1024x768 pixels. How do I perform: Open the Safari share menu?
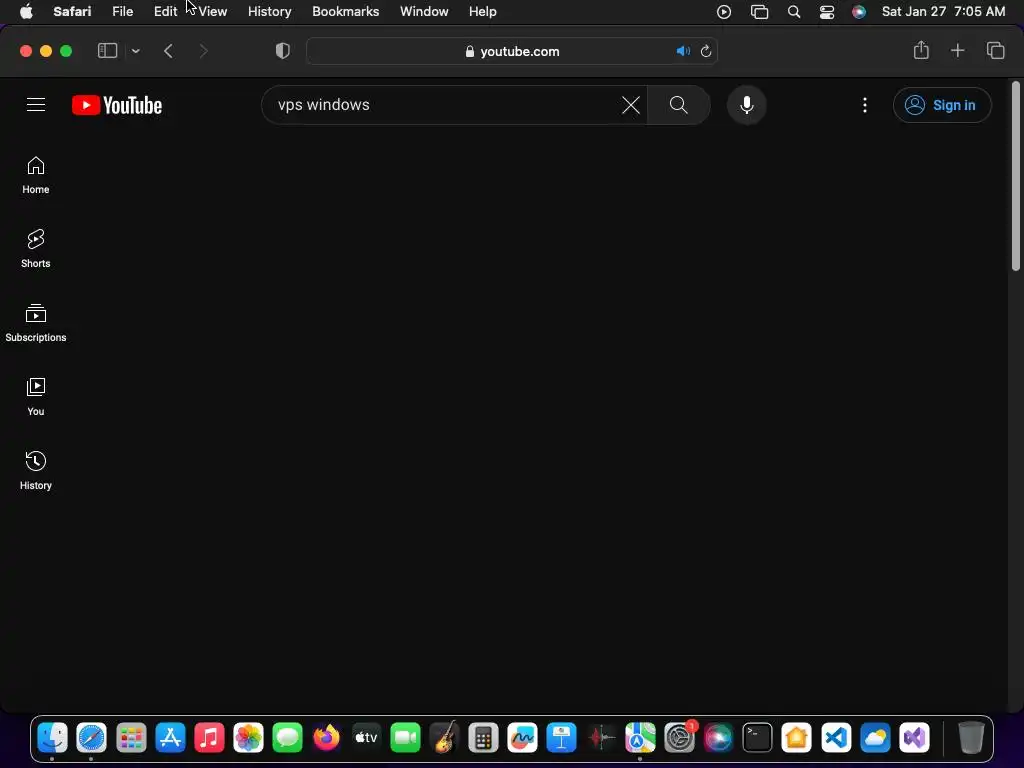coord(921,50)
